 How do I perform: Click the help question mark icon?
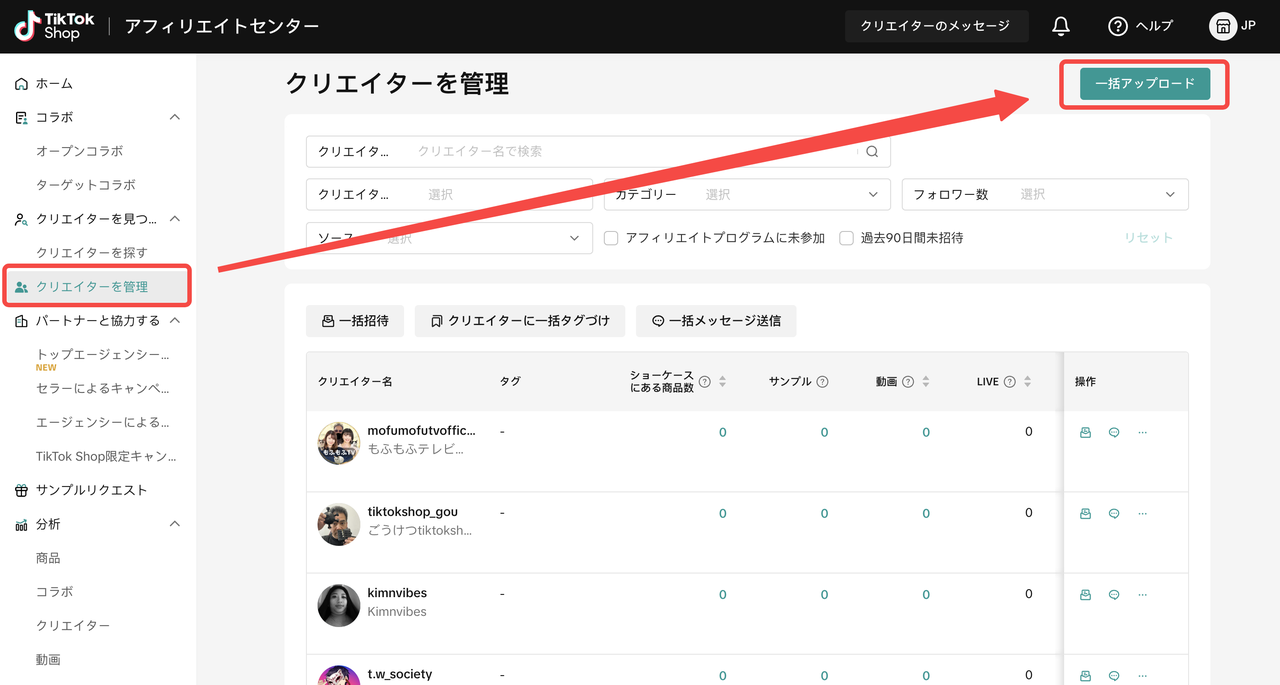(x=1118, y=26)
